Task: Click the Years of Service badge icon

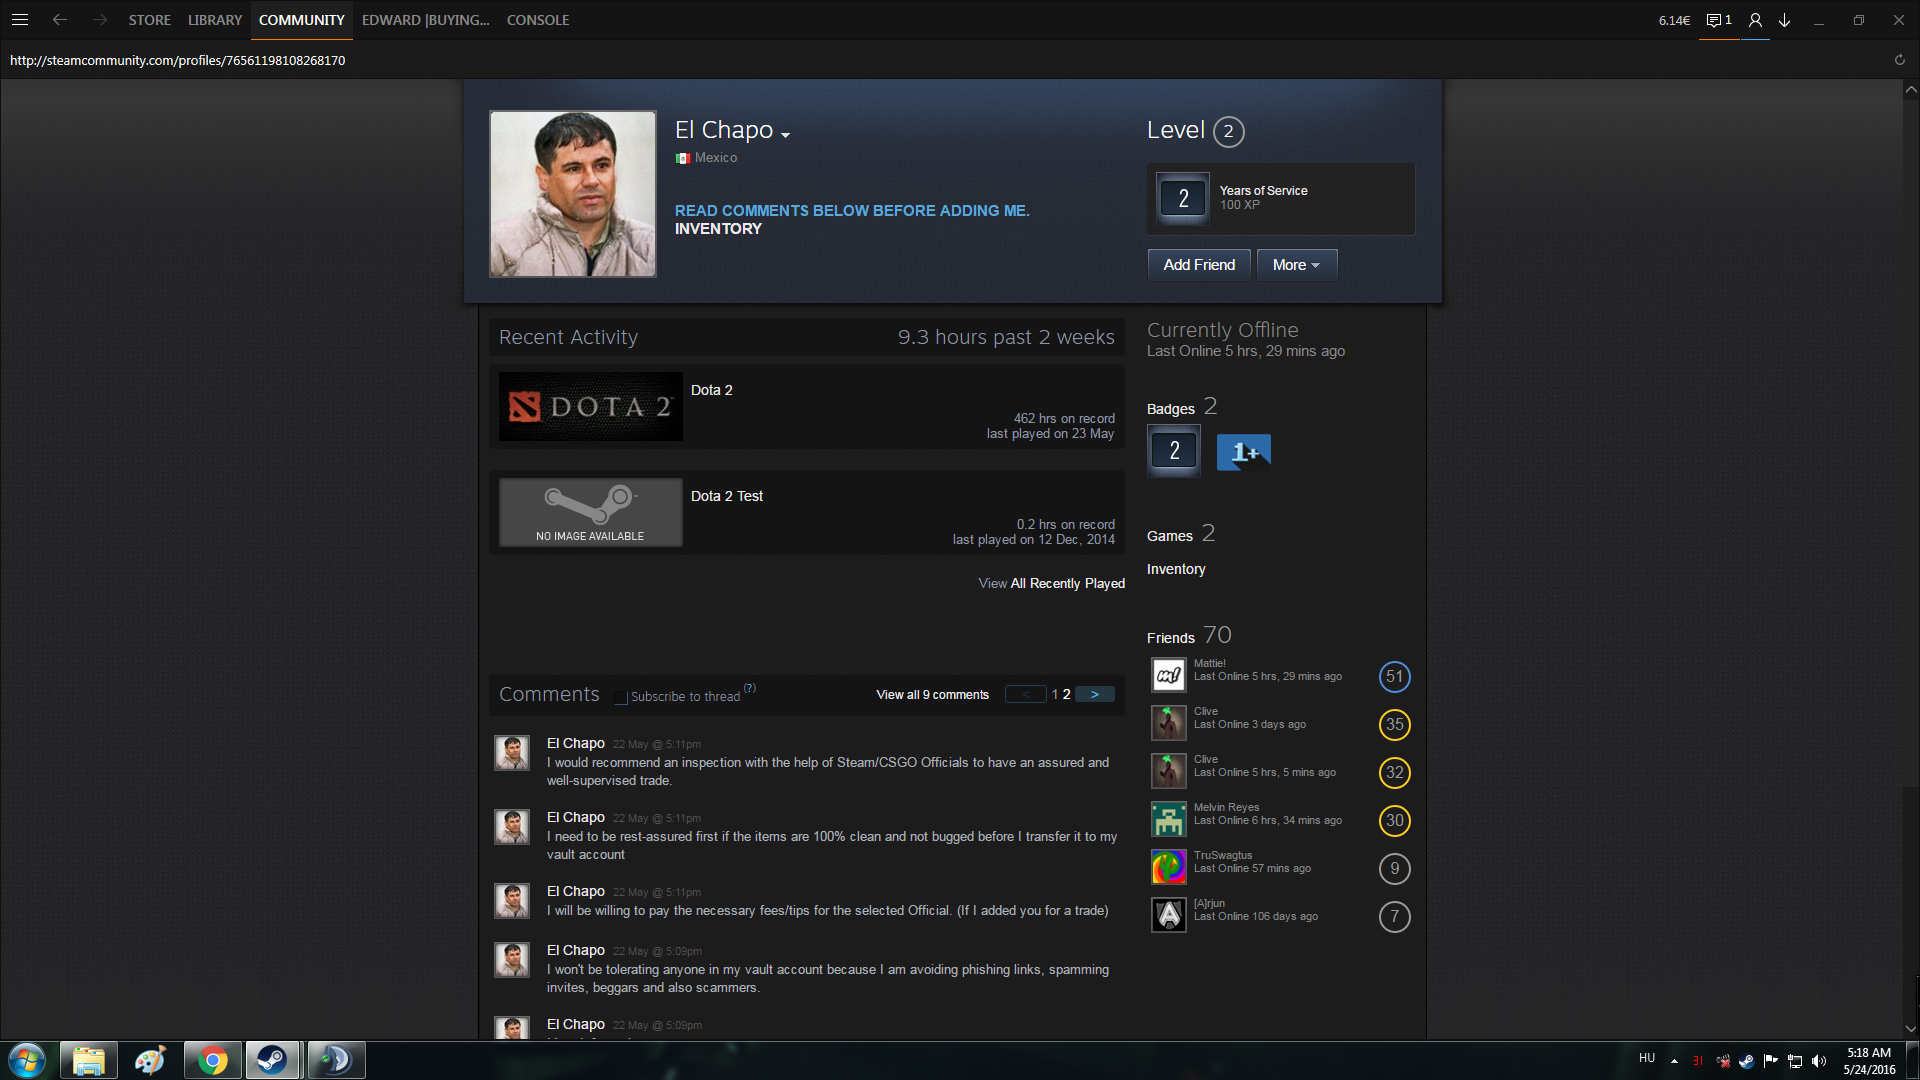Action: [x=1182, y=198]
